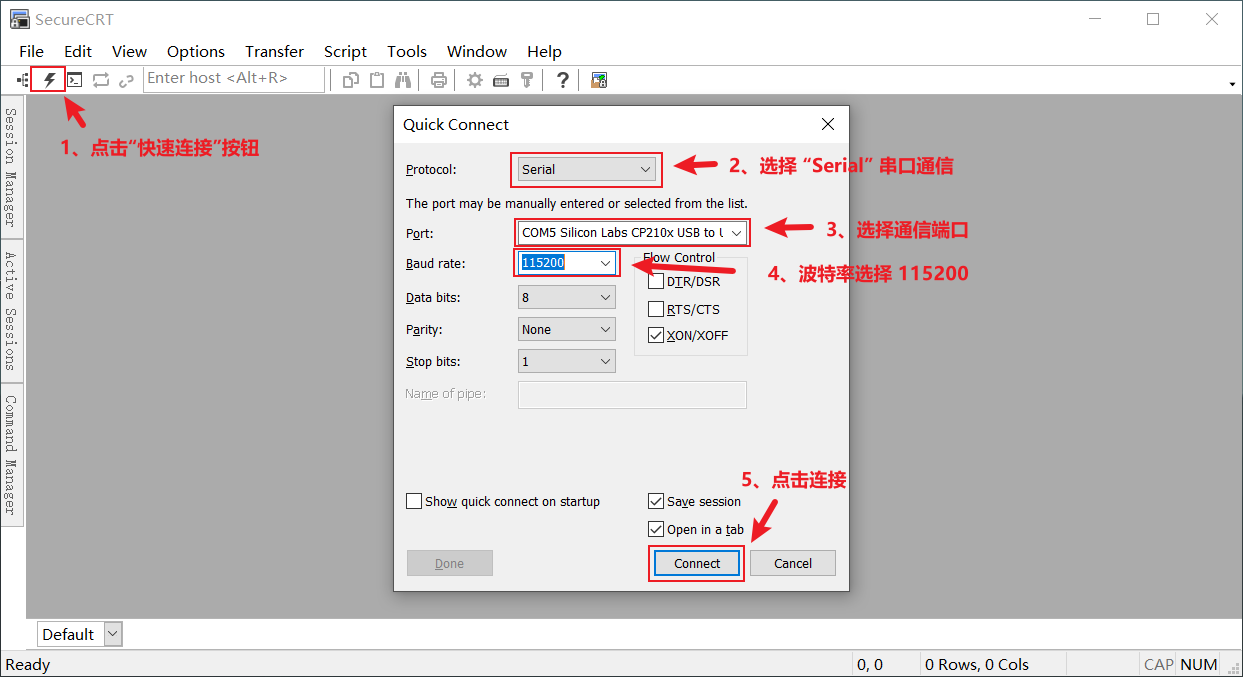Uncheck the Save session checkbox
This screenshot has height=677, width=1243.
point(656,501)
